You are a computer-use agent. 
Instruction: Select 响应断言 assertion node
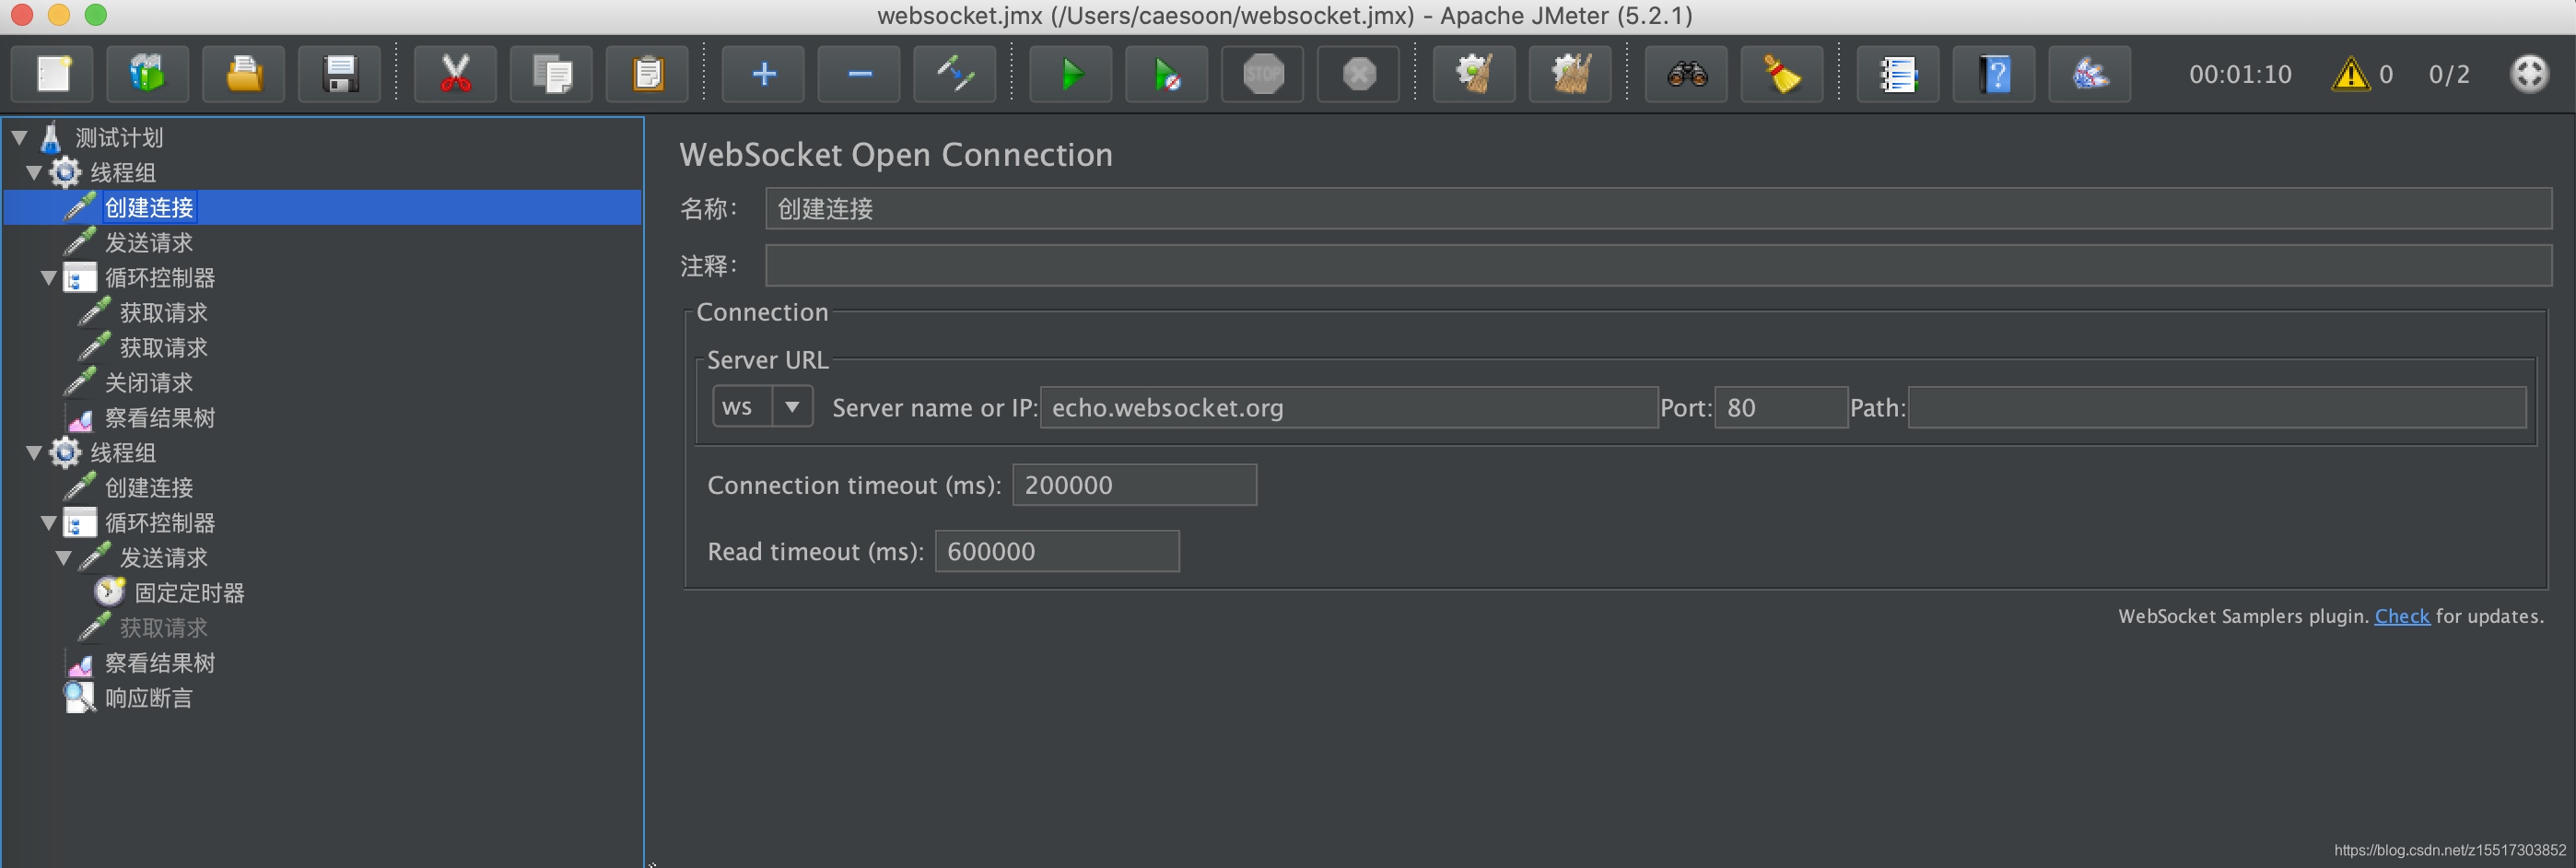click(149, 698)
